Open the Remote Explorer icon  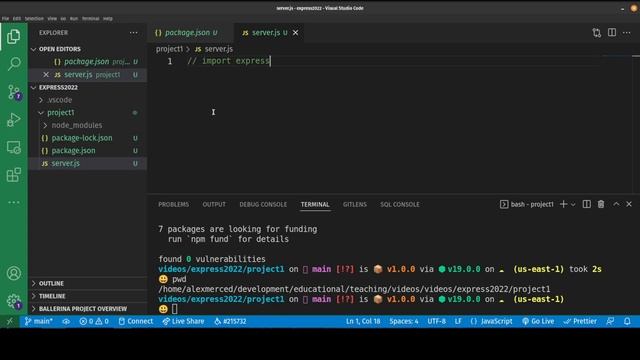pyautogui.click(x=13, y=147)
